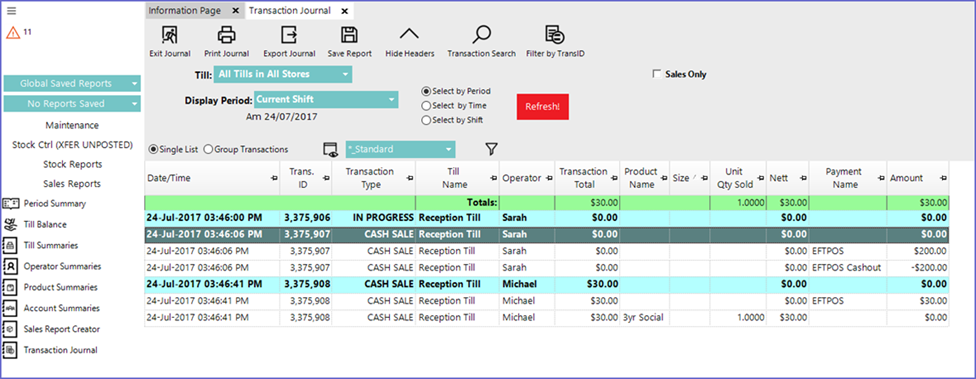Close the Information Page tab
Screen dimensions: 976x379
coord(235,11)
